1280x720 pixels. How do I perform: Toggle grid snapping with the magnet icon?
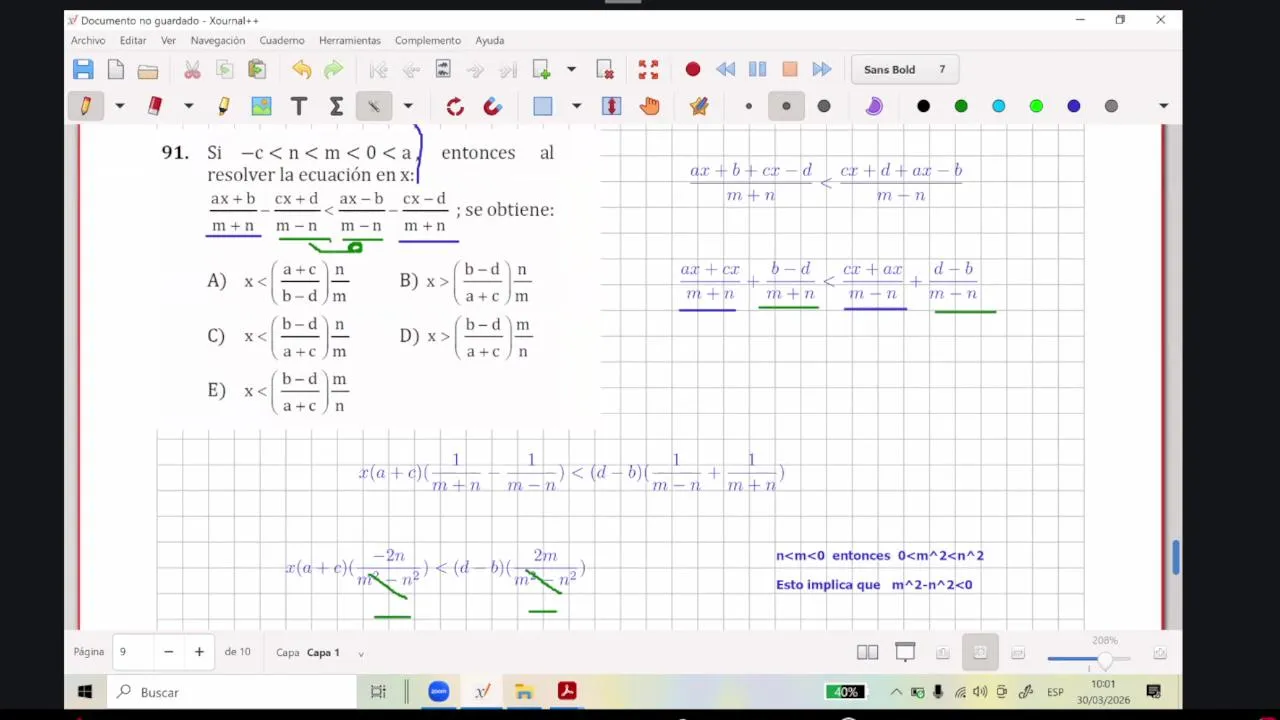[492, 106]
